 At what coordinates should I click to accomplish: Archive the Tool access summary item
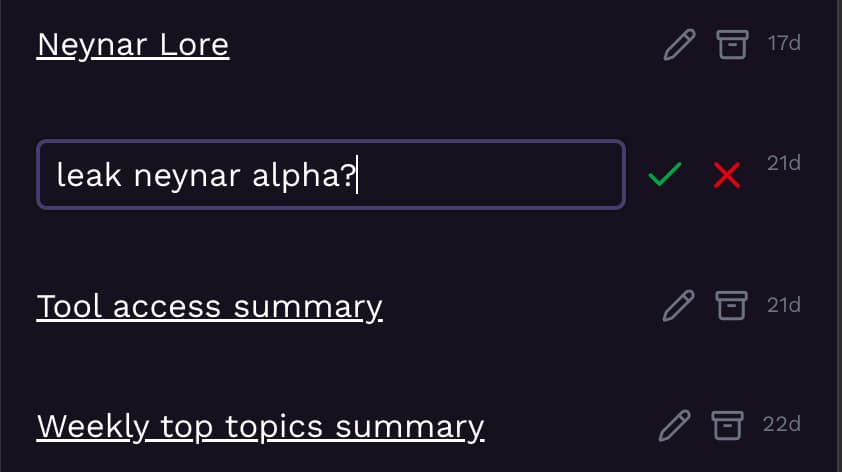pyautogui.click(x=732, y=306)
